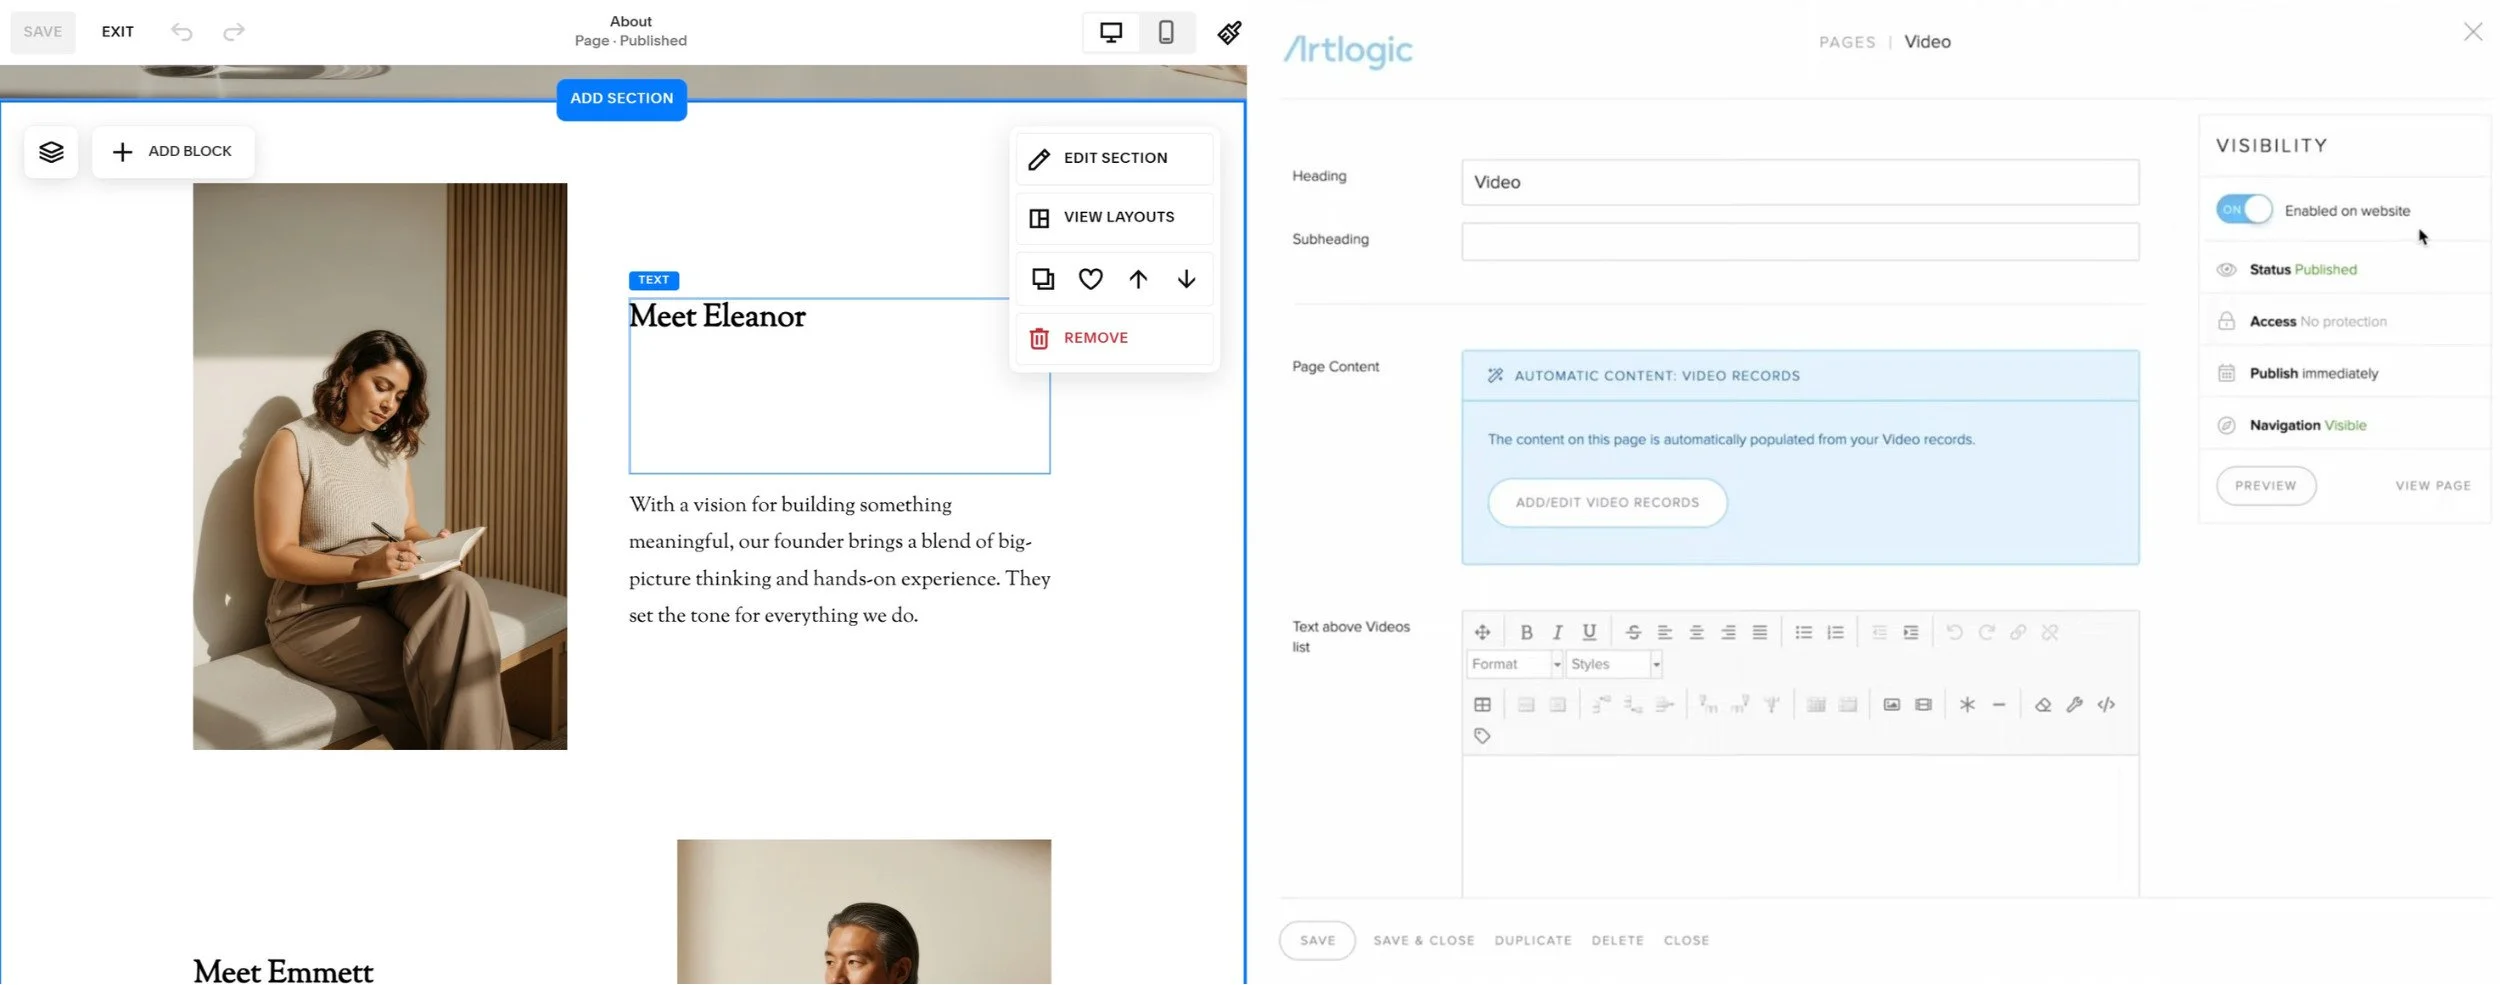Justify text in editor
2500x985 pixels.
point(1760,632)
